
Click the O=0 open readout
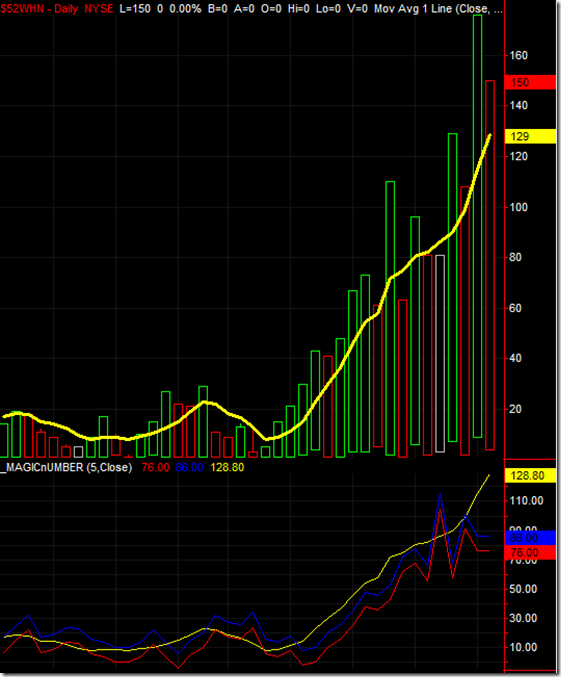click(271, 9)
